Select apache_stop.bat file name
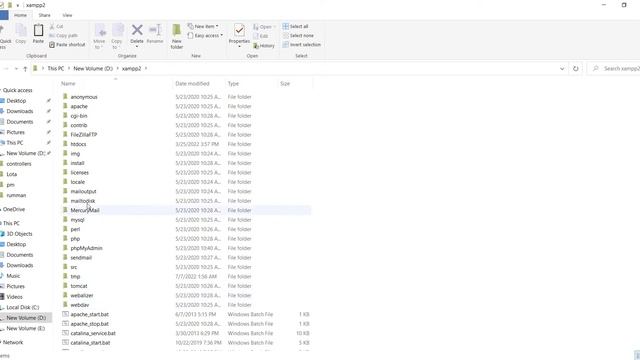640x360 pixels. [89, 324]
